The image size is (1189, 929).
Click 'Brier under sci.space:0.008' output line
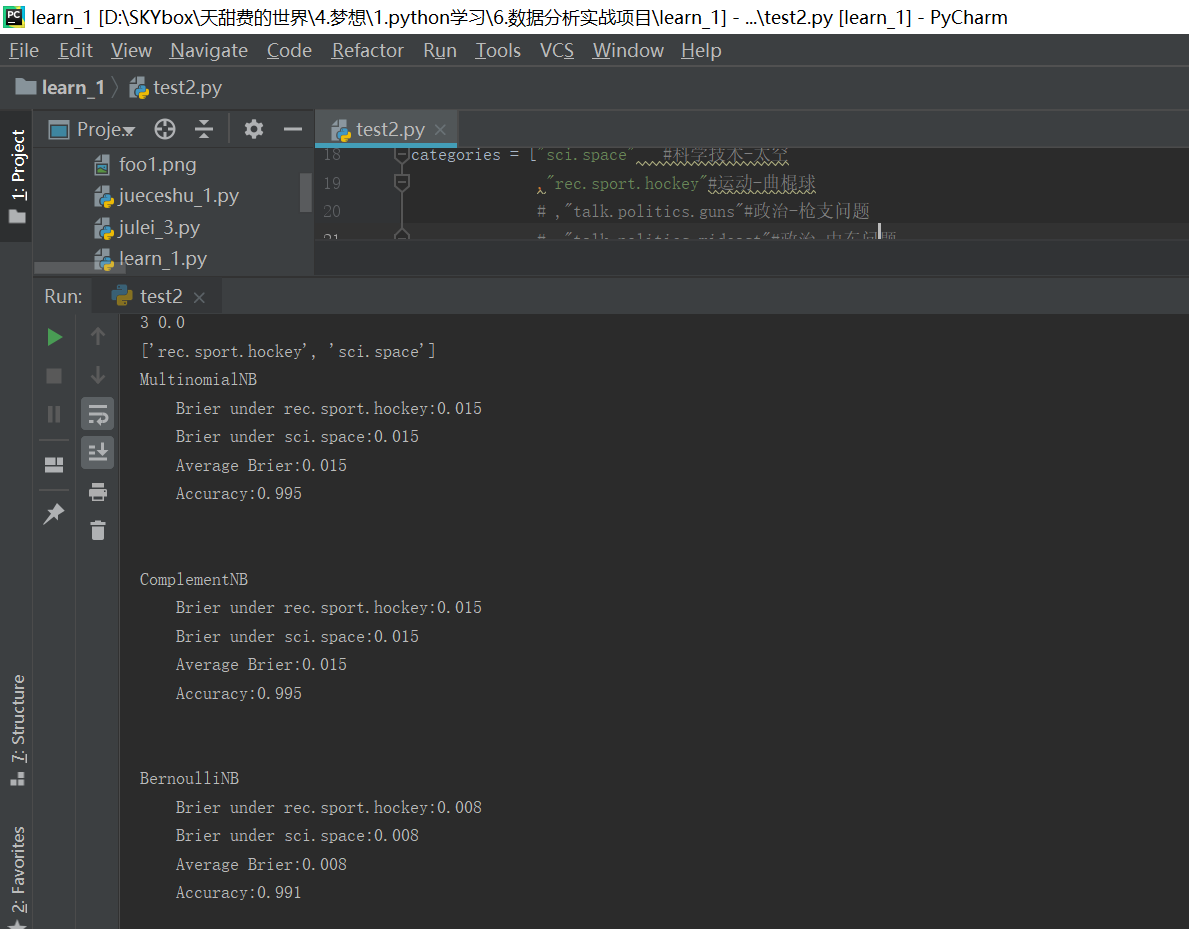297,836
